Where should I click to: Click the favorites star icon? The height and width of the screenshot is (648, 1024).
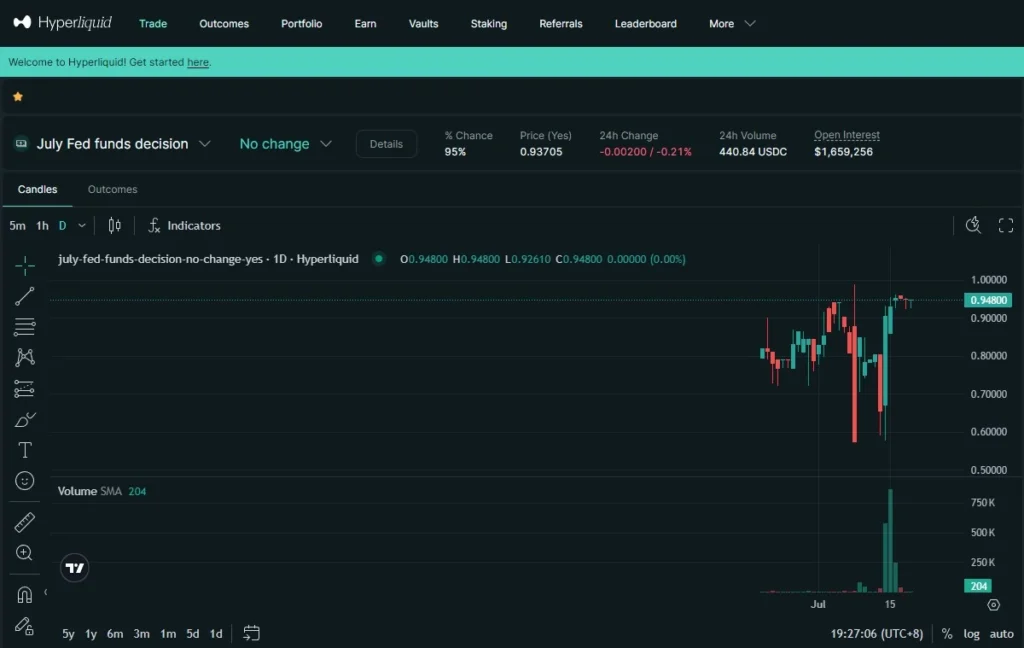[x=18, y=97]
